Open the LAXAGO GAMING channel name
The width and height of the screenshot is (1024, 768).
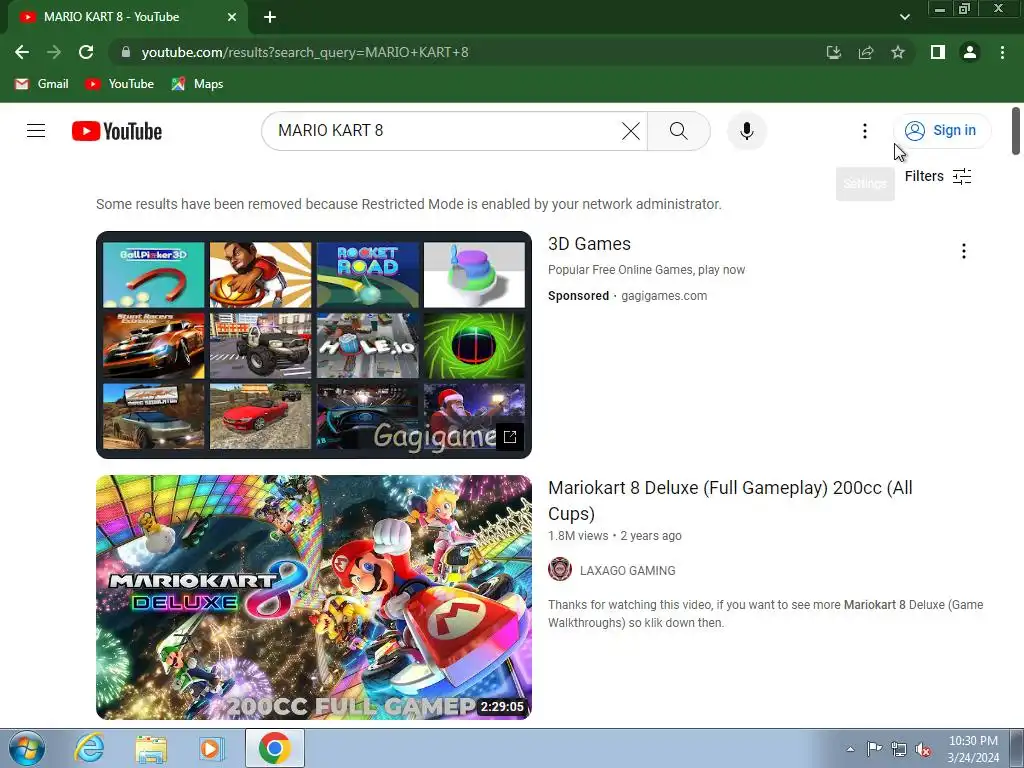pos(628,571)
